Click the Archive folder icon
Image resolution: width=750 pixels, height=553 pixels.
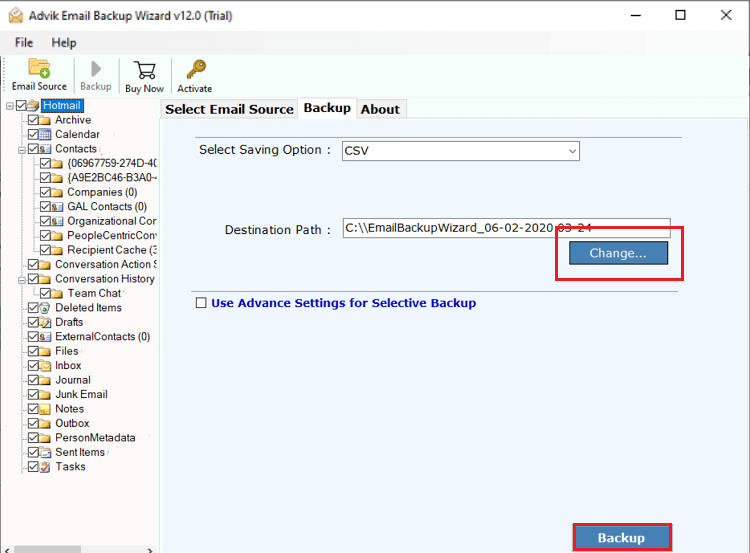click(45, 120)
